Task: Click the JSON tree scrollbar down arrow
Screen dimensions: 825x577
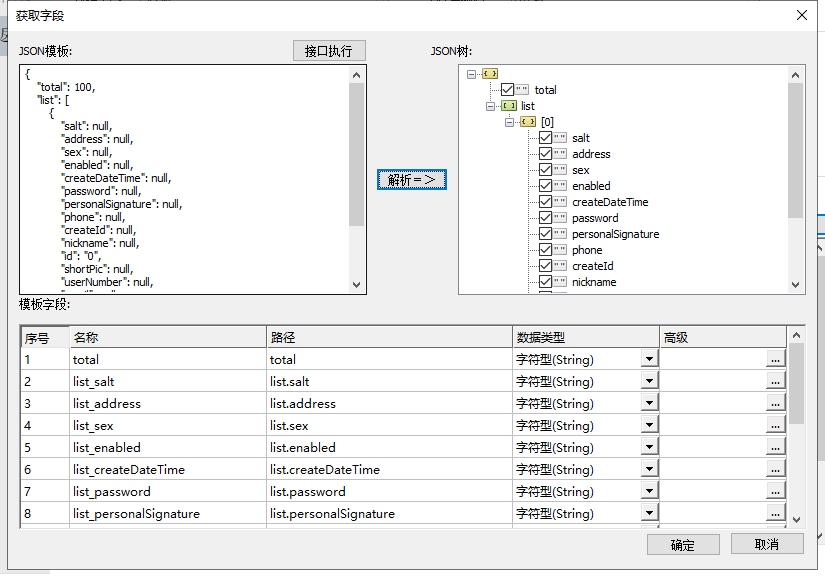Action: click(796, 285)
